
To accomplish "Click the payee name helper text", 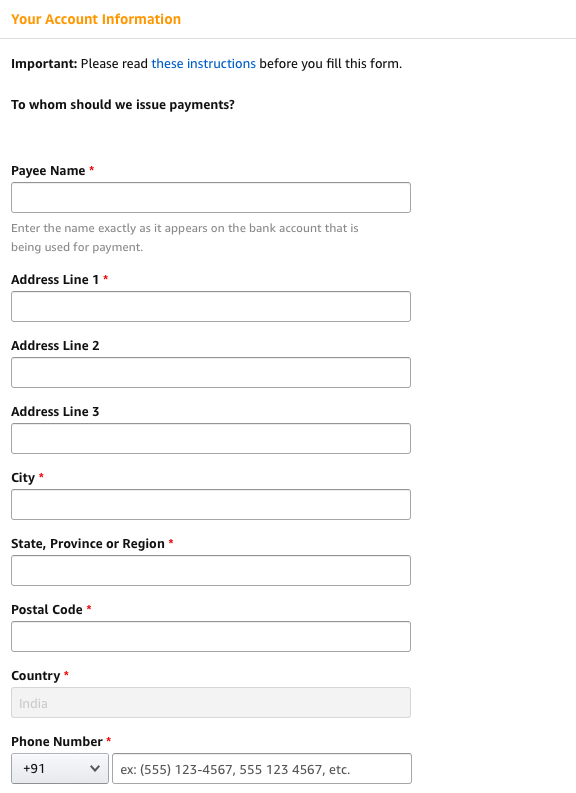I will pyautogui.click(x=185, y=238).
